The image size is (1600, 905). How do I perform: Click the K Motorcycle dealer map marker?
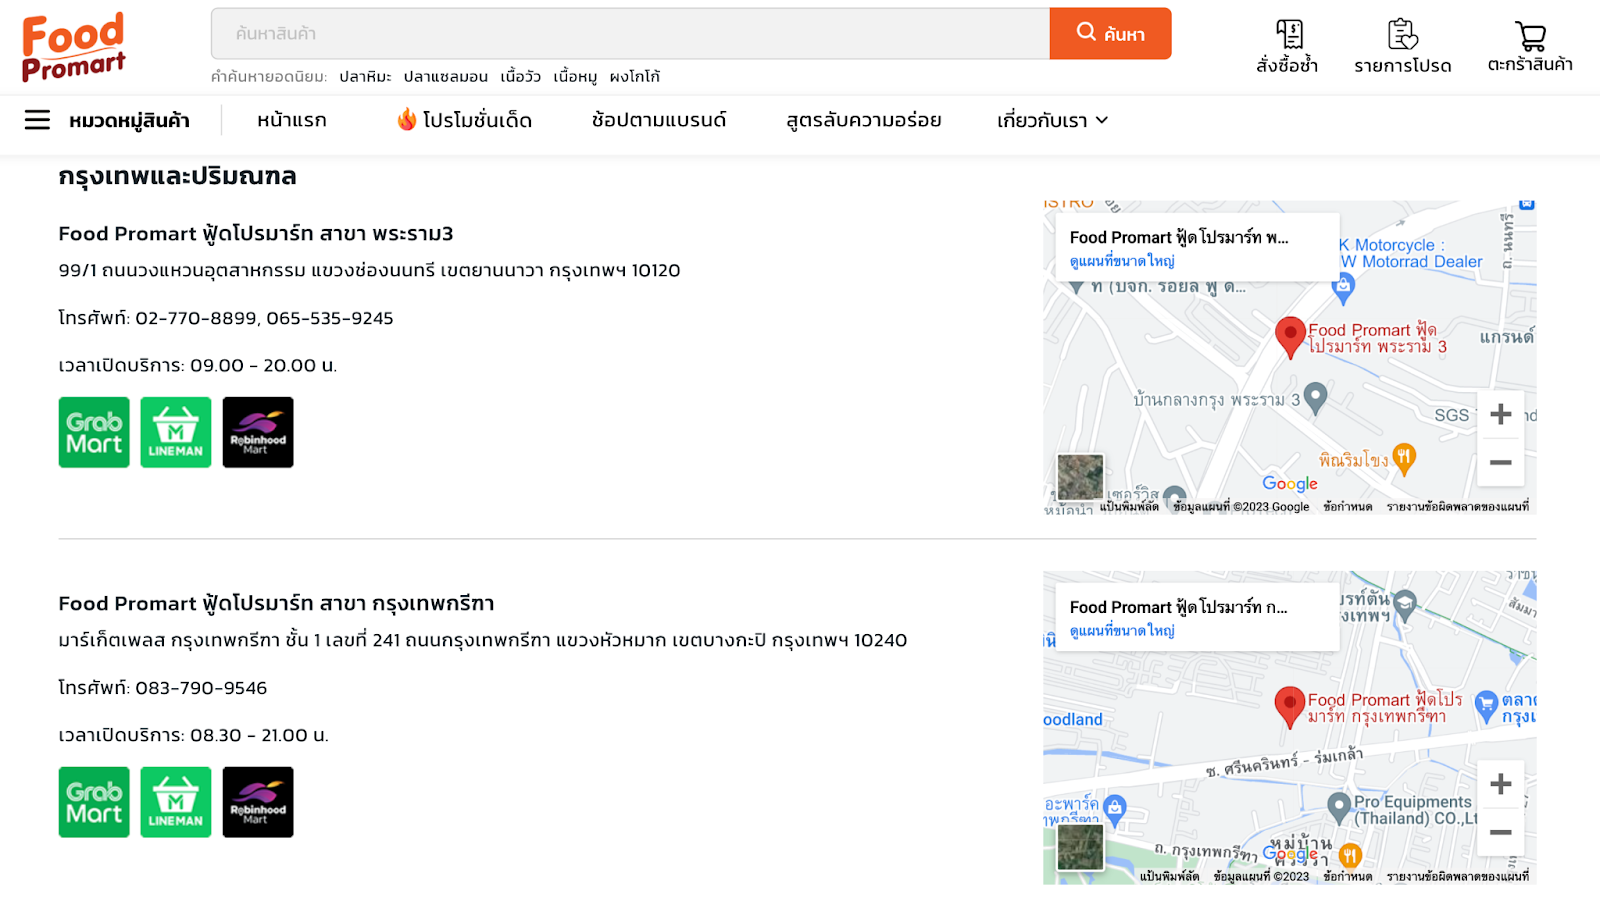1343,288
